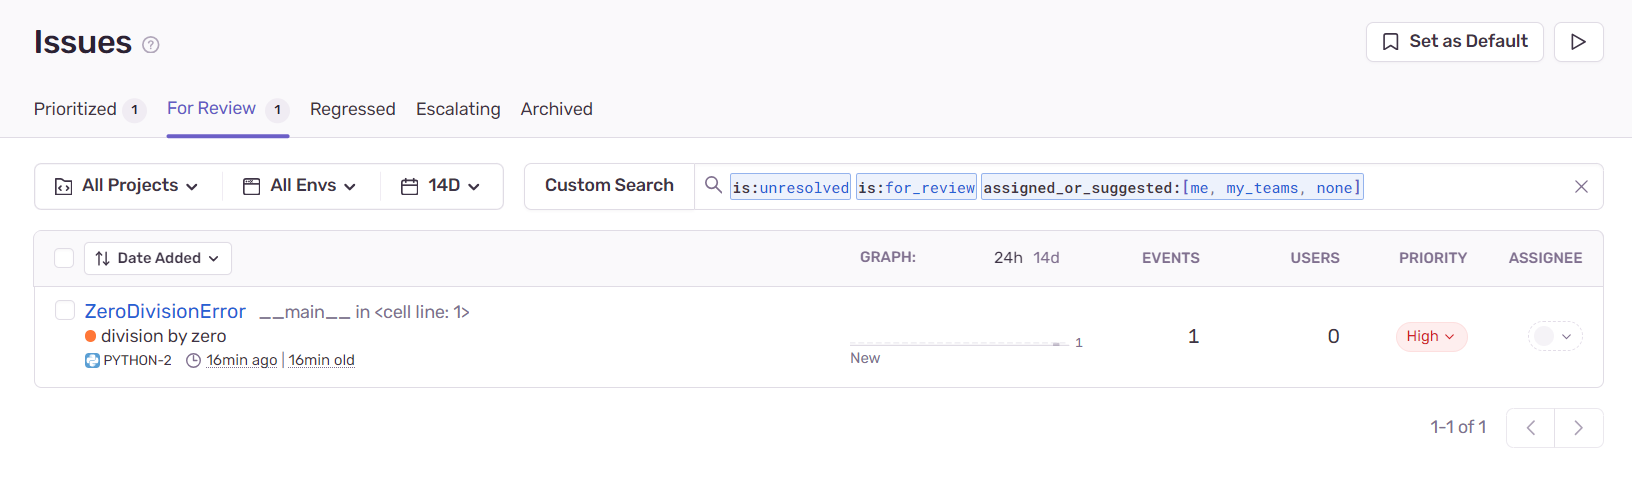Open the 14D date range selector

[x=441, y=186]
